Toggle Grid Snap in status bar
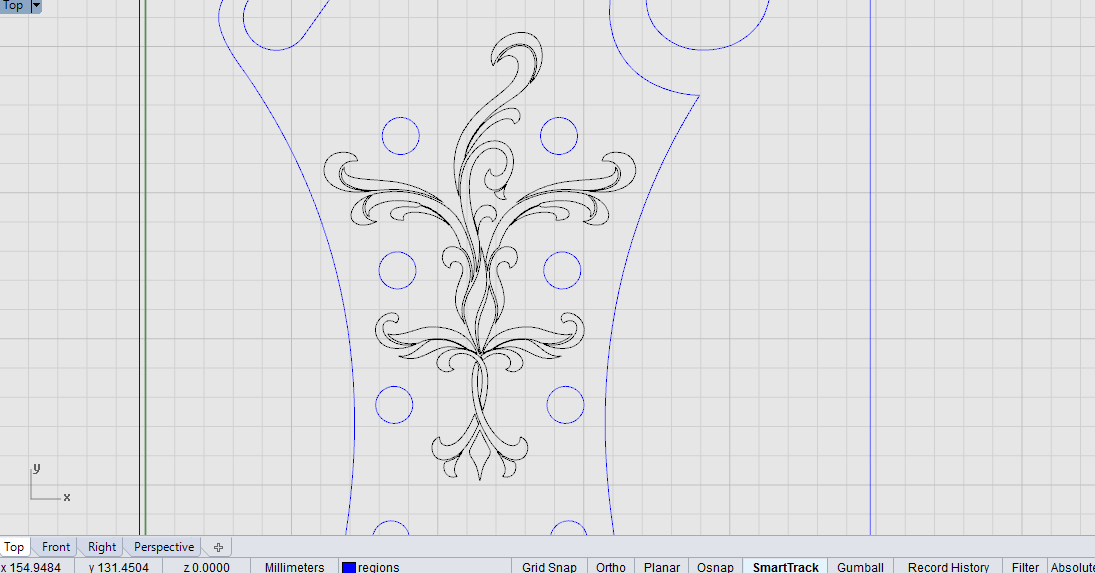 click(x=550, y=567)
